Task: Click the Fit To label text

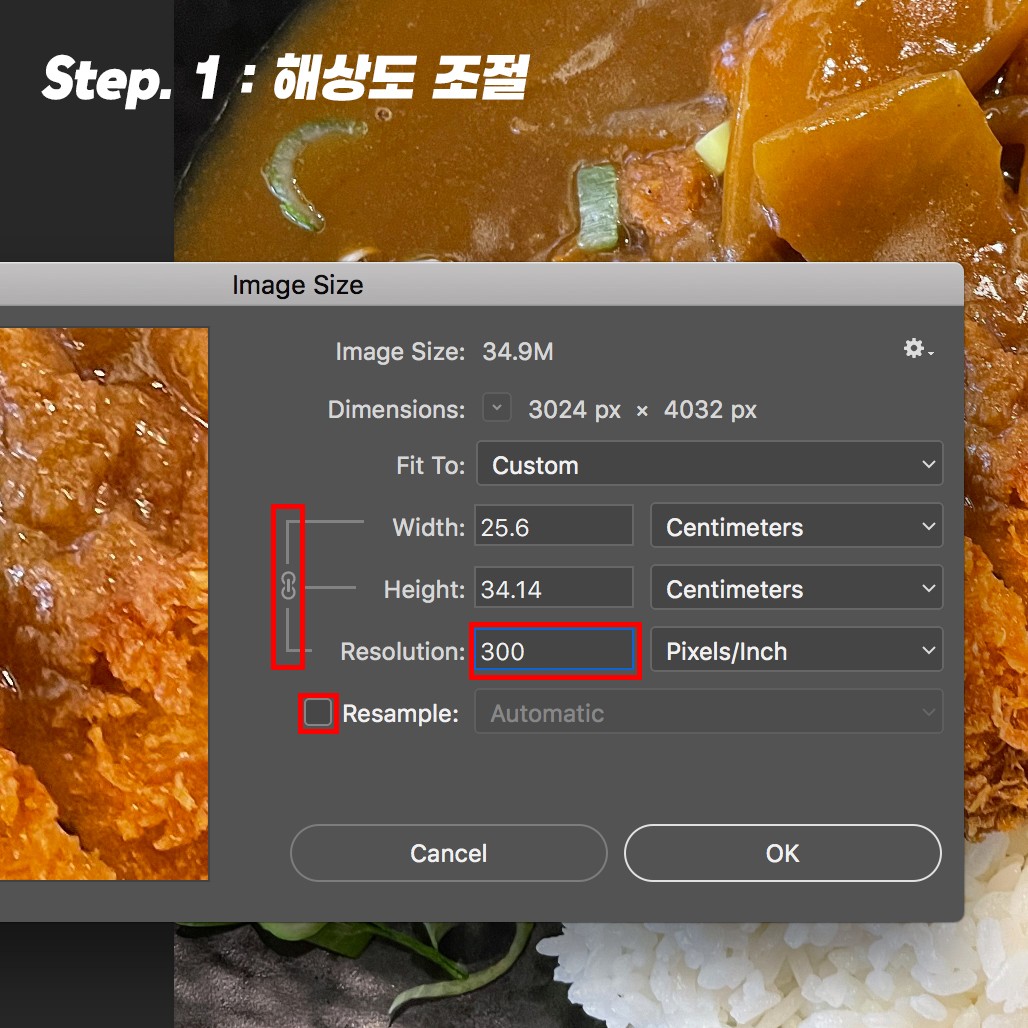Action: tap(431, 465)
